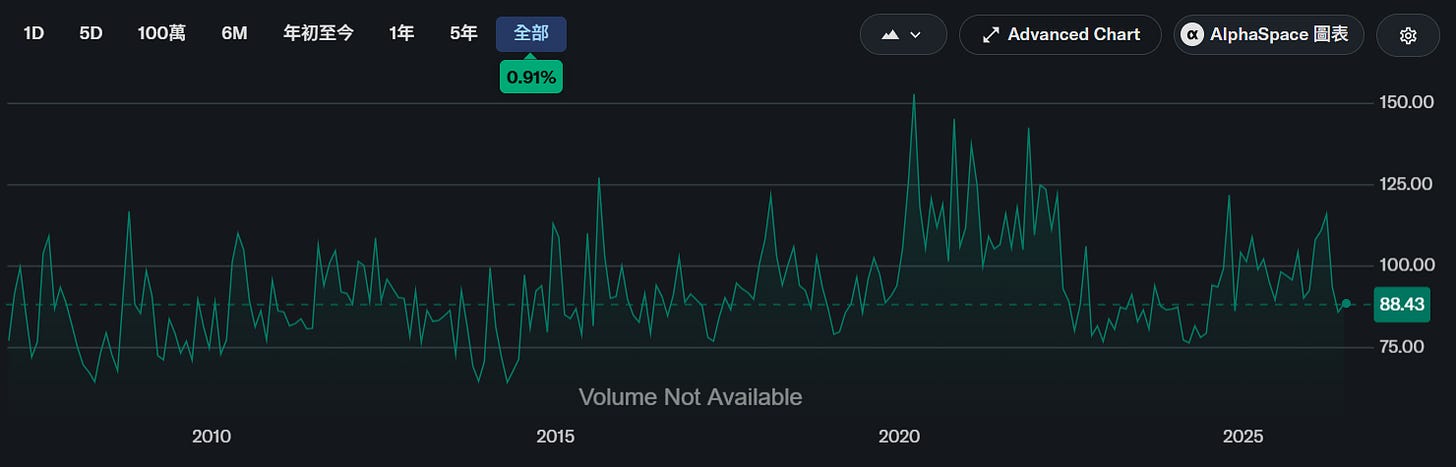The width and height of the screenshot is (1456, 467).
Task: Click the 125.00 axis label
Action: tap(1408, 184)
